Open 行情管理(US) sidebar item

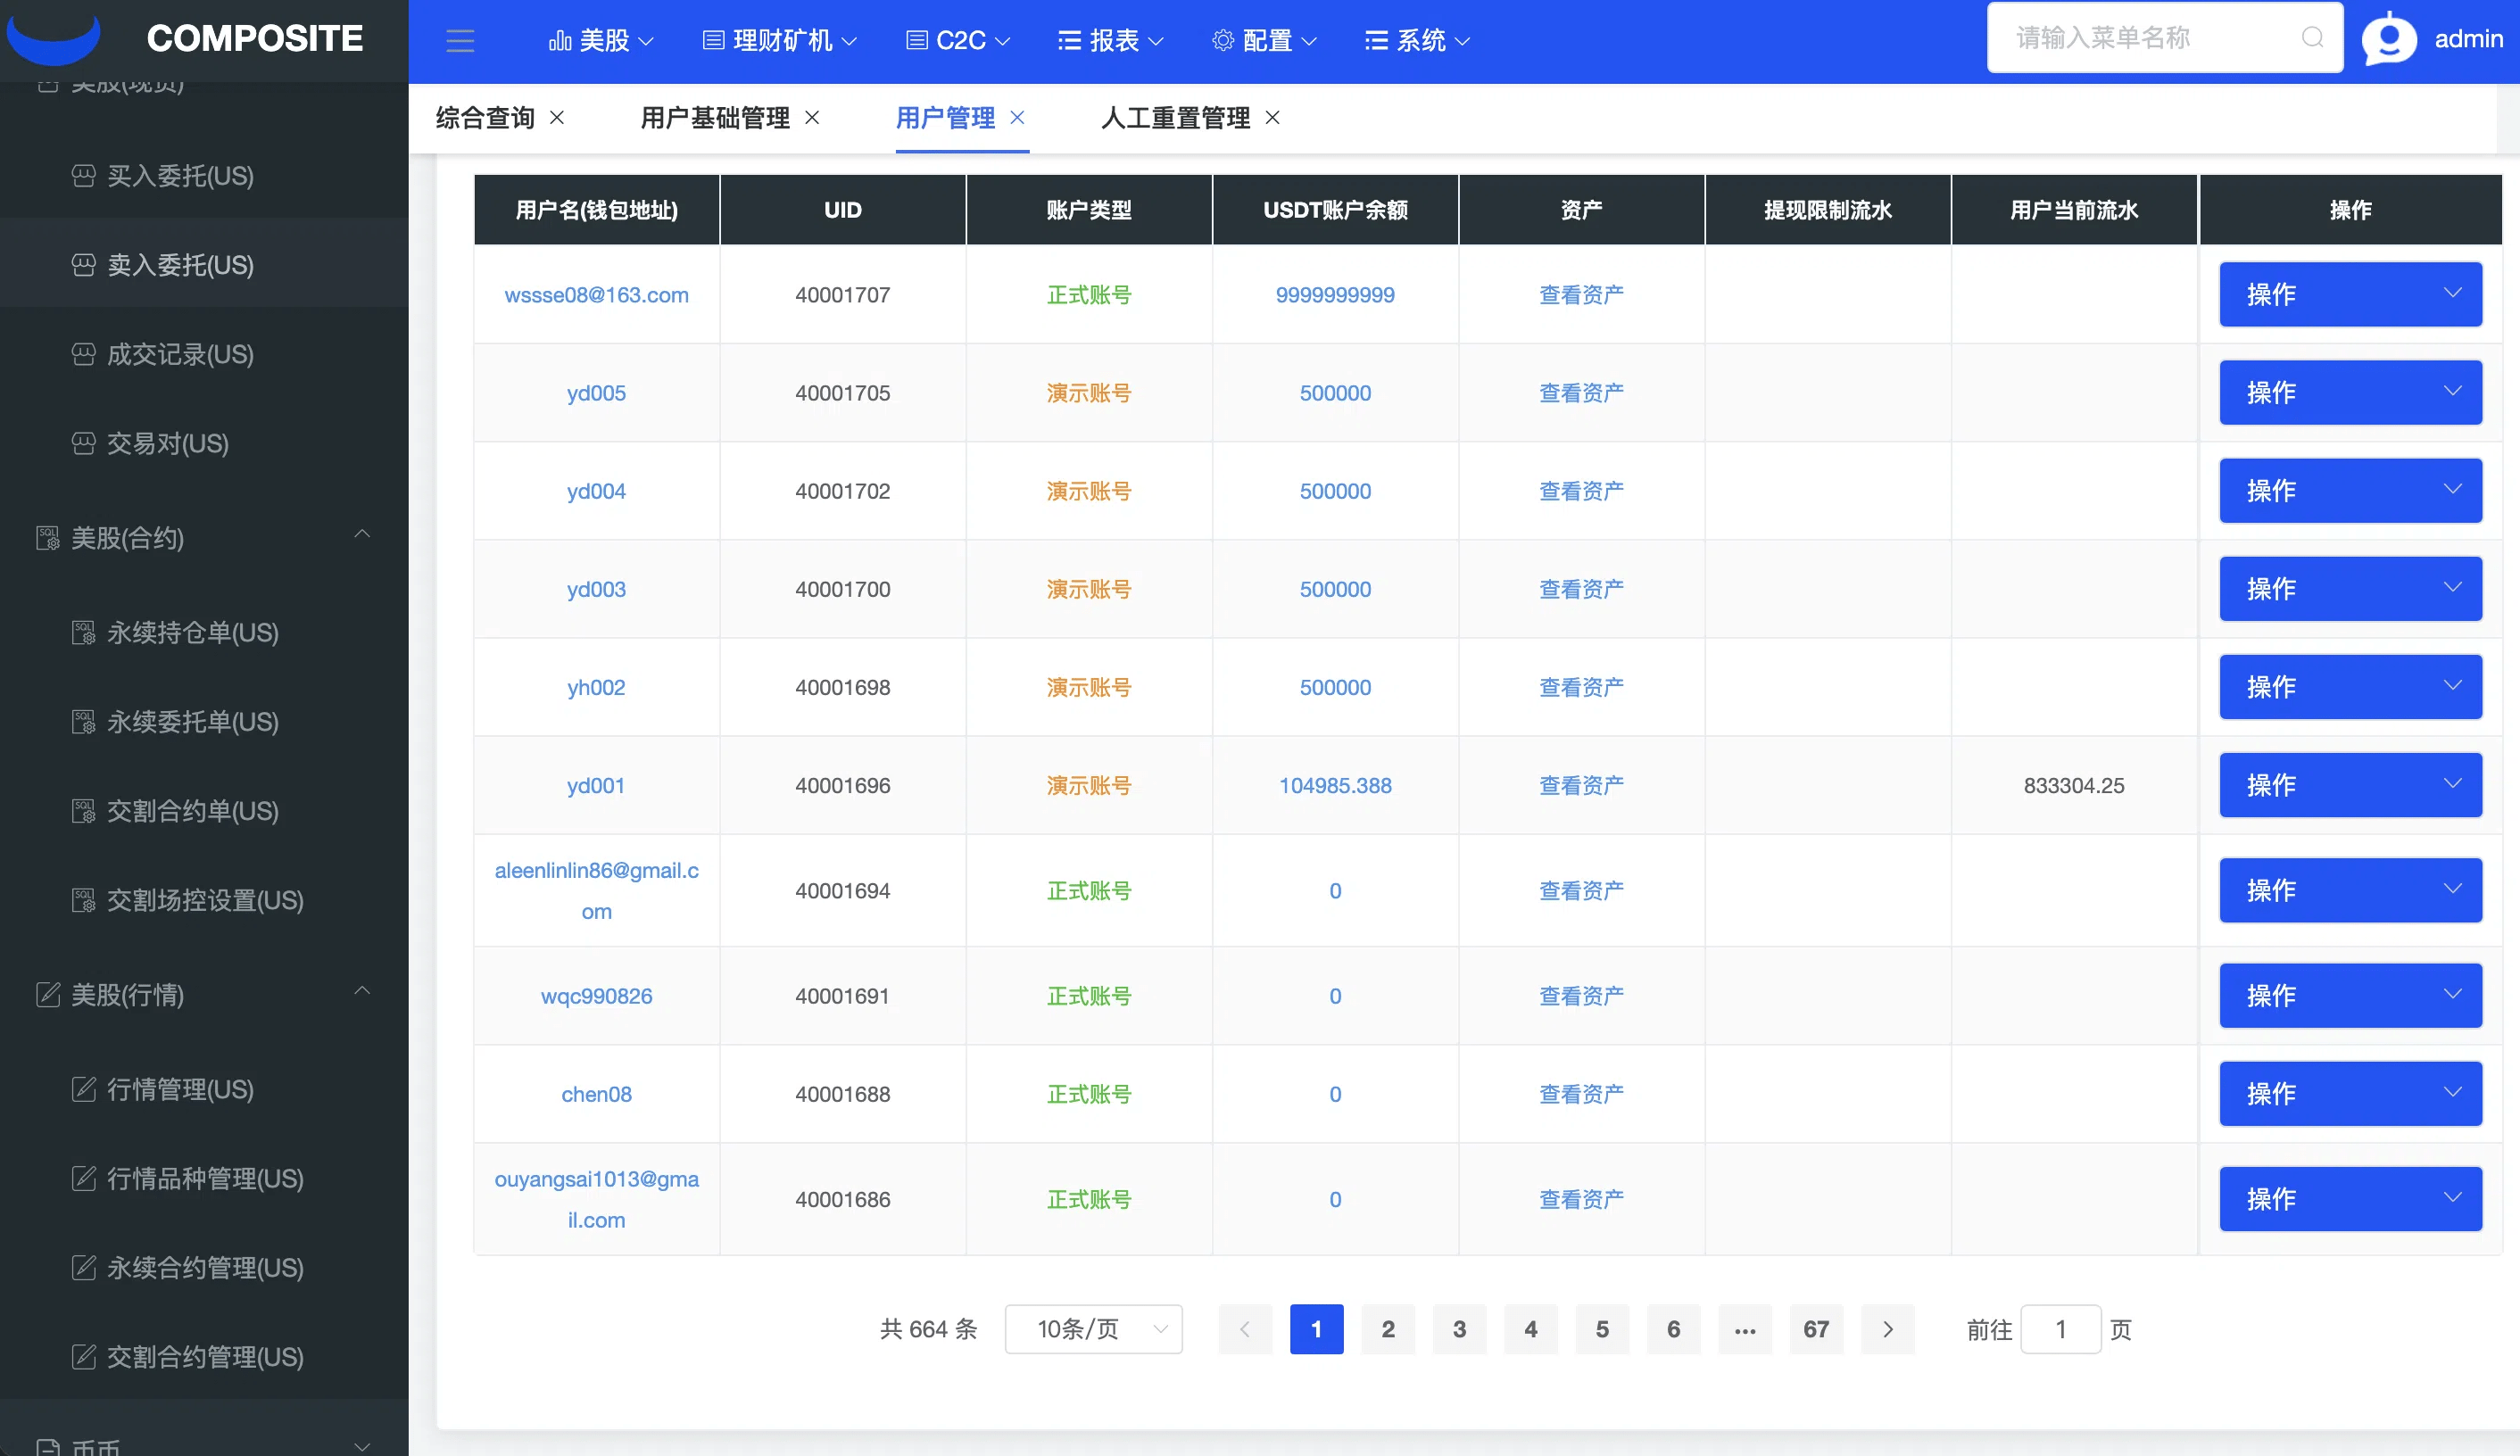coord(180,1089)
